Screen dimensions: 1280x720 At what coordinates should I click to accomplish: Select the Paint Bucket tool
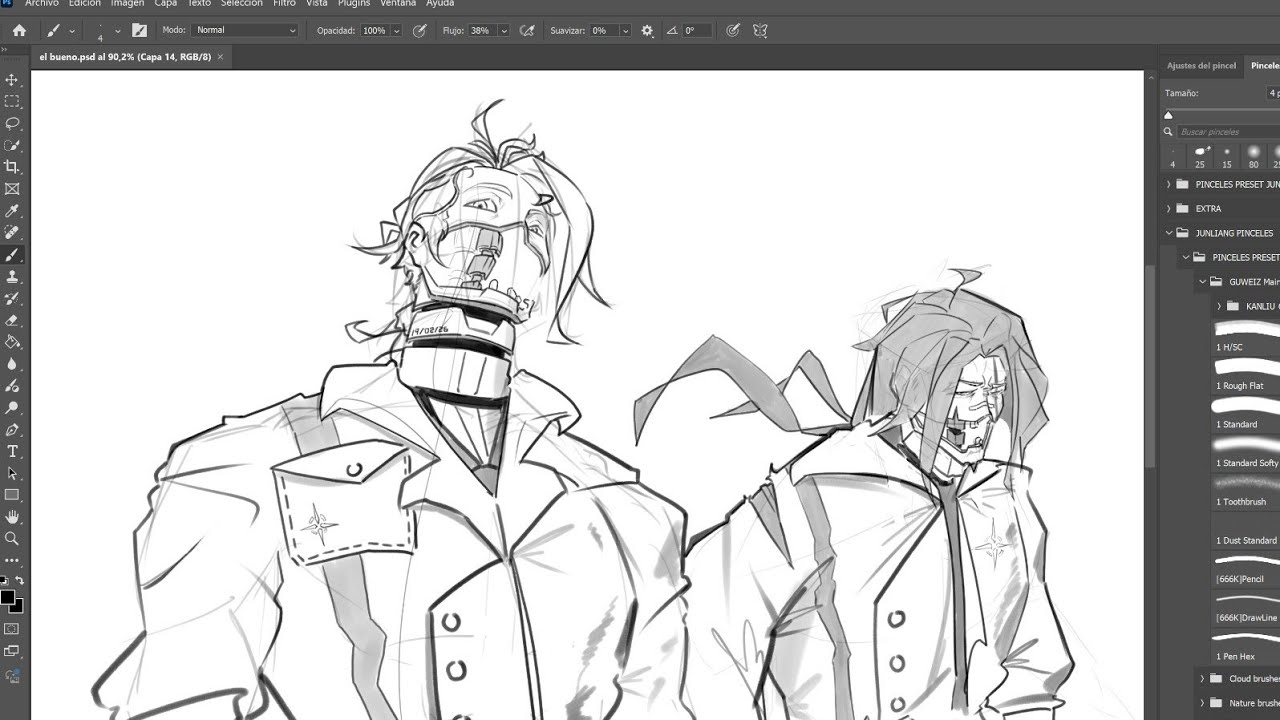point(12,342)
